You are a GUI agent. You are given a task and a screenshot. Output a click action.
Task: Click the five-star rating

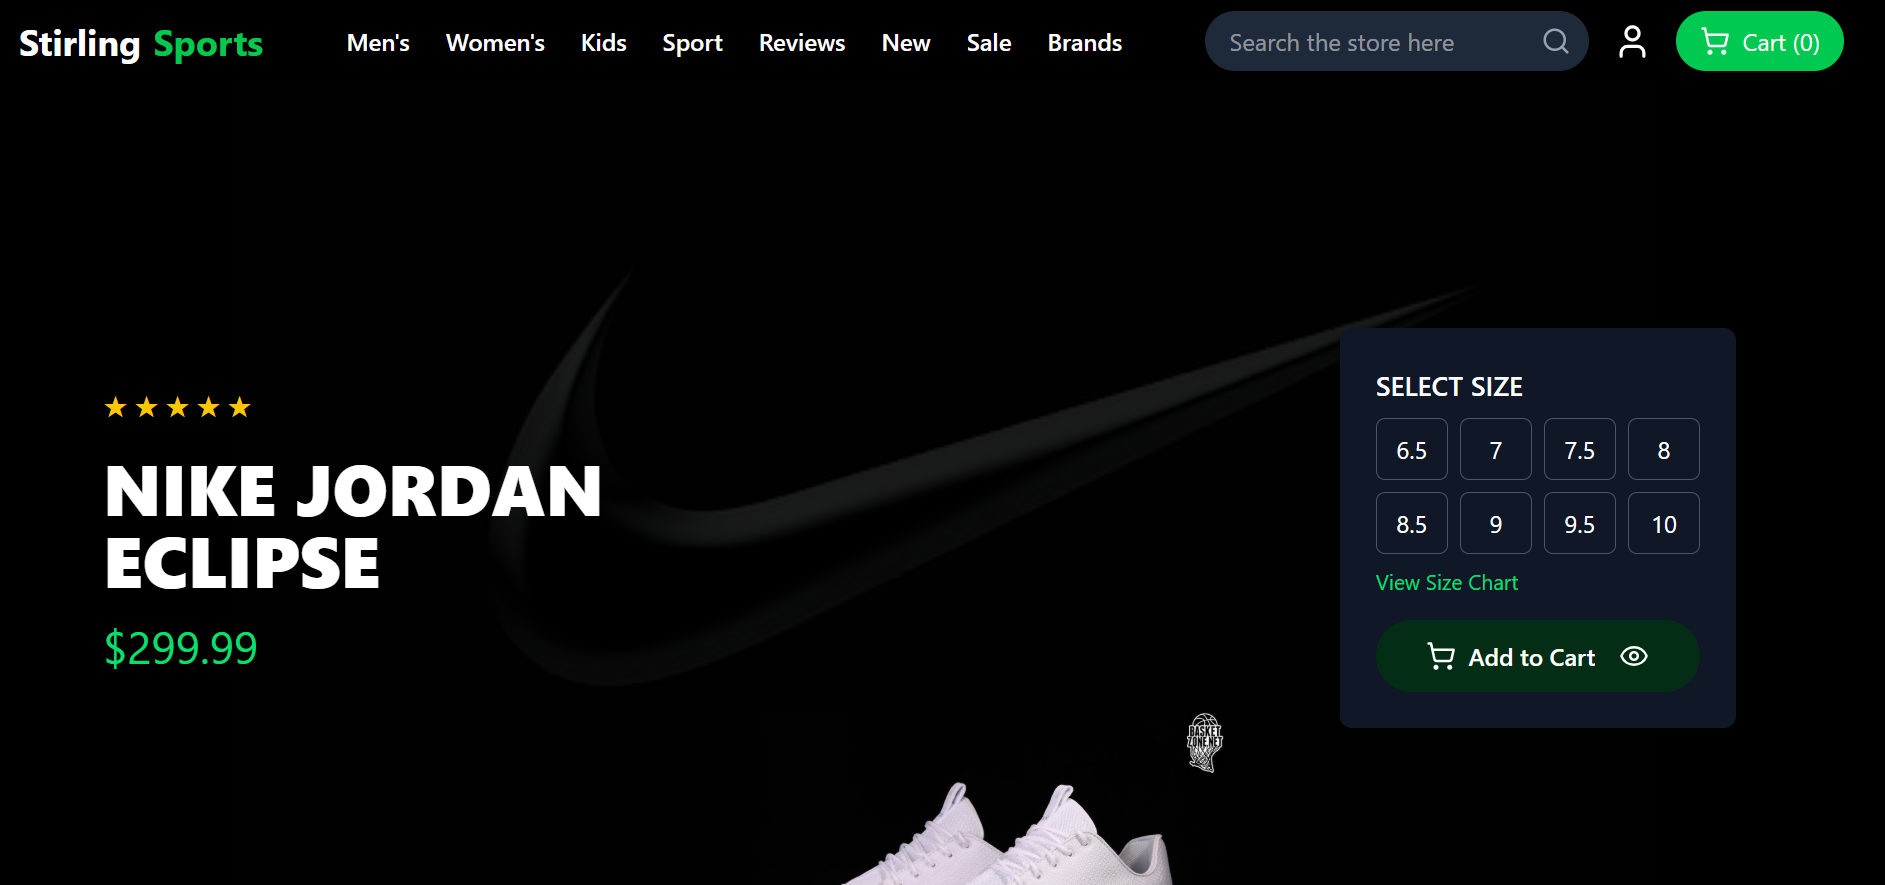[177, 407]
